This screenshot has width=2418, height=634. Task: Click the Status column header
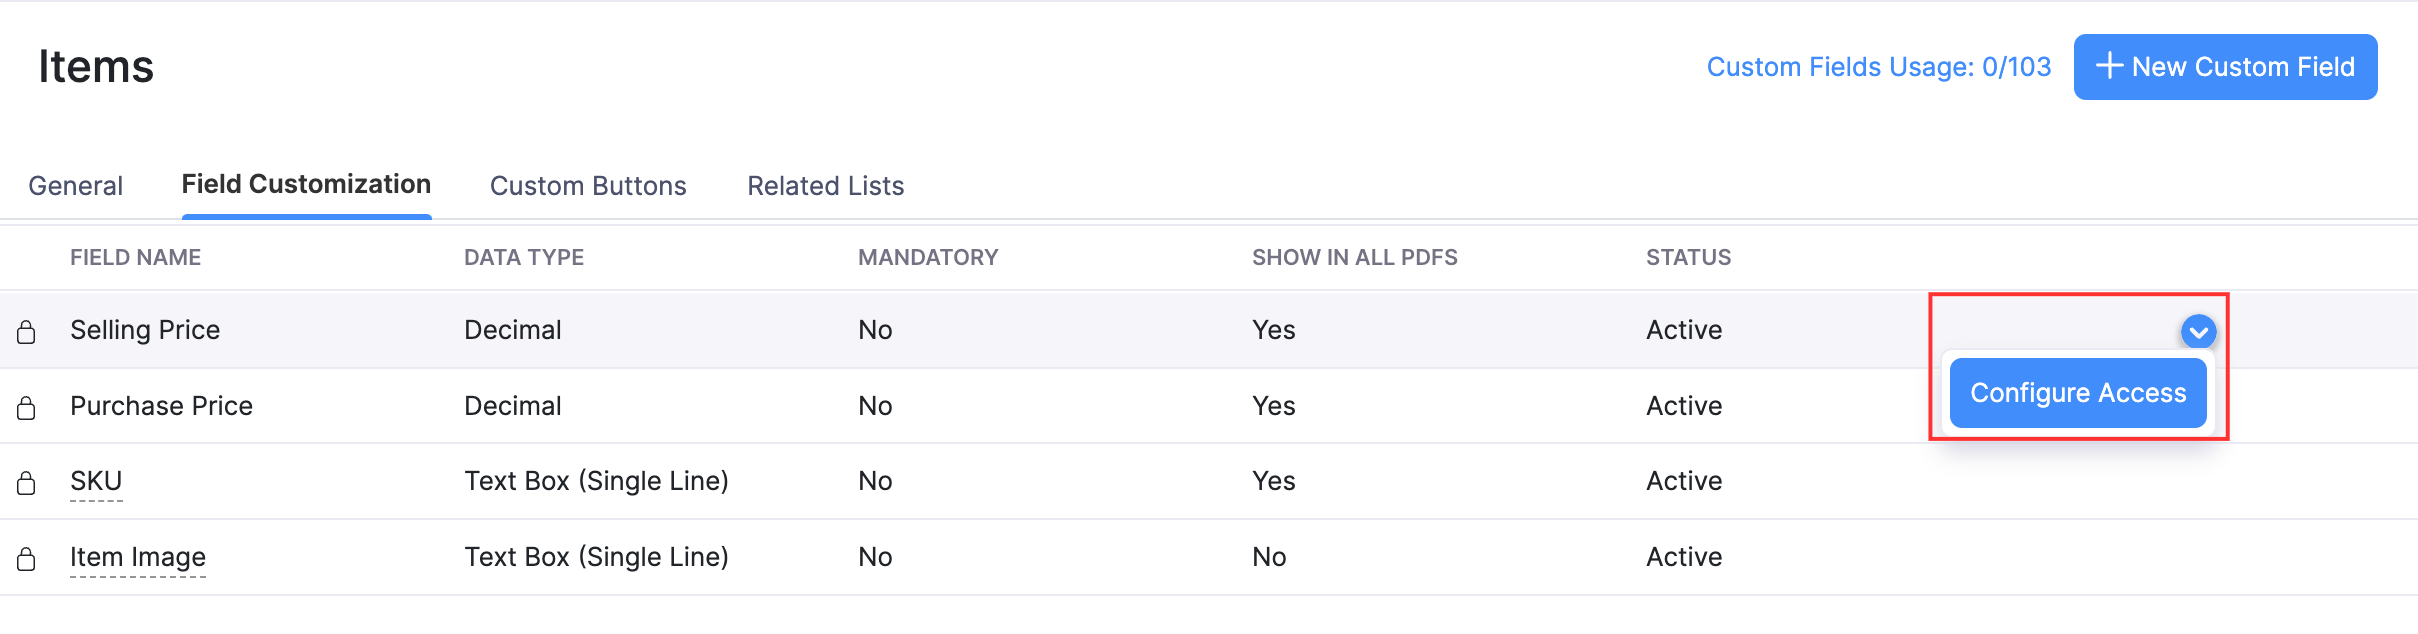[1688, 258]
